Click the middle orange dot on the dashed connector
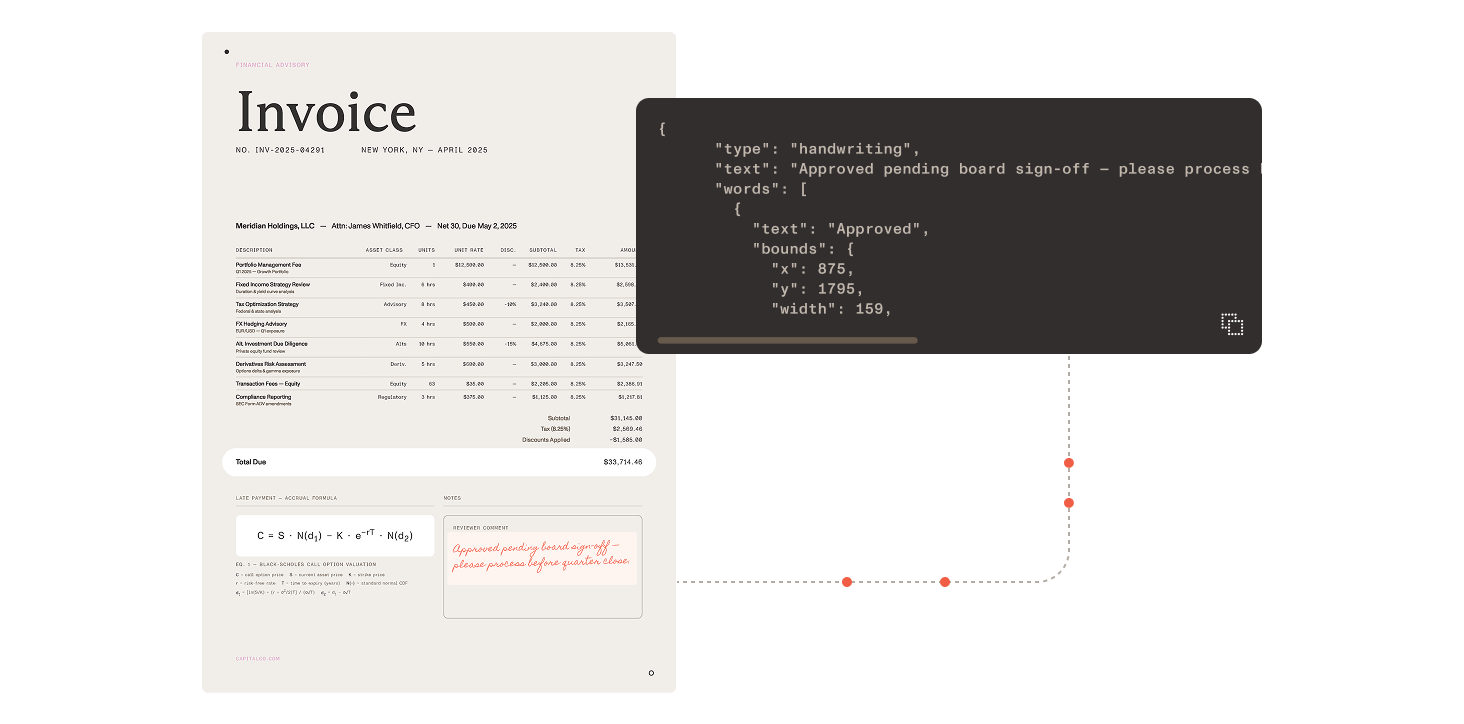The width and height of the screenshot is (1464, 724). [x=945, y=580]
